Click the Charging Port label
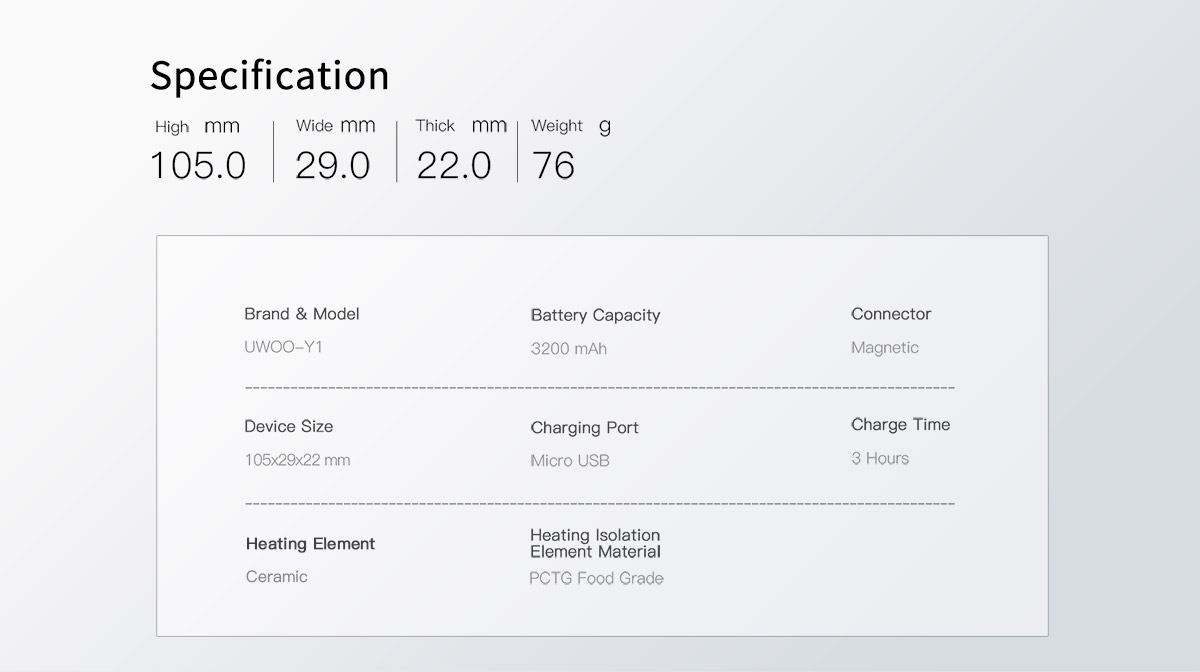The height and width of the screenshot is (672, 1200). pyautogui.click(x=584, y=428)
